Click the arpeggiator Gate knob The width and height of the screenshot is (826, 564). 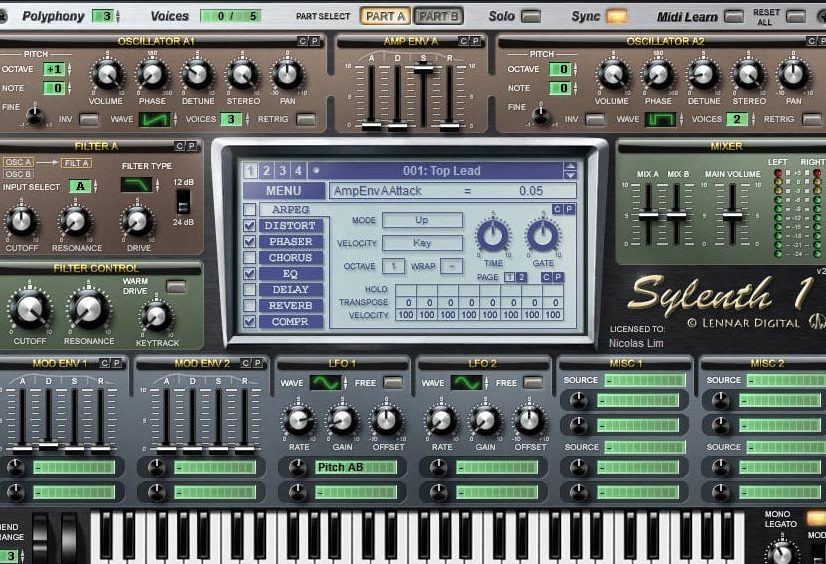tap(543, 235)
